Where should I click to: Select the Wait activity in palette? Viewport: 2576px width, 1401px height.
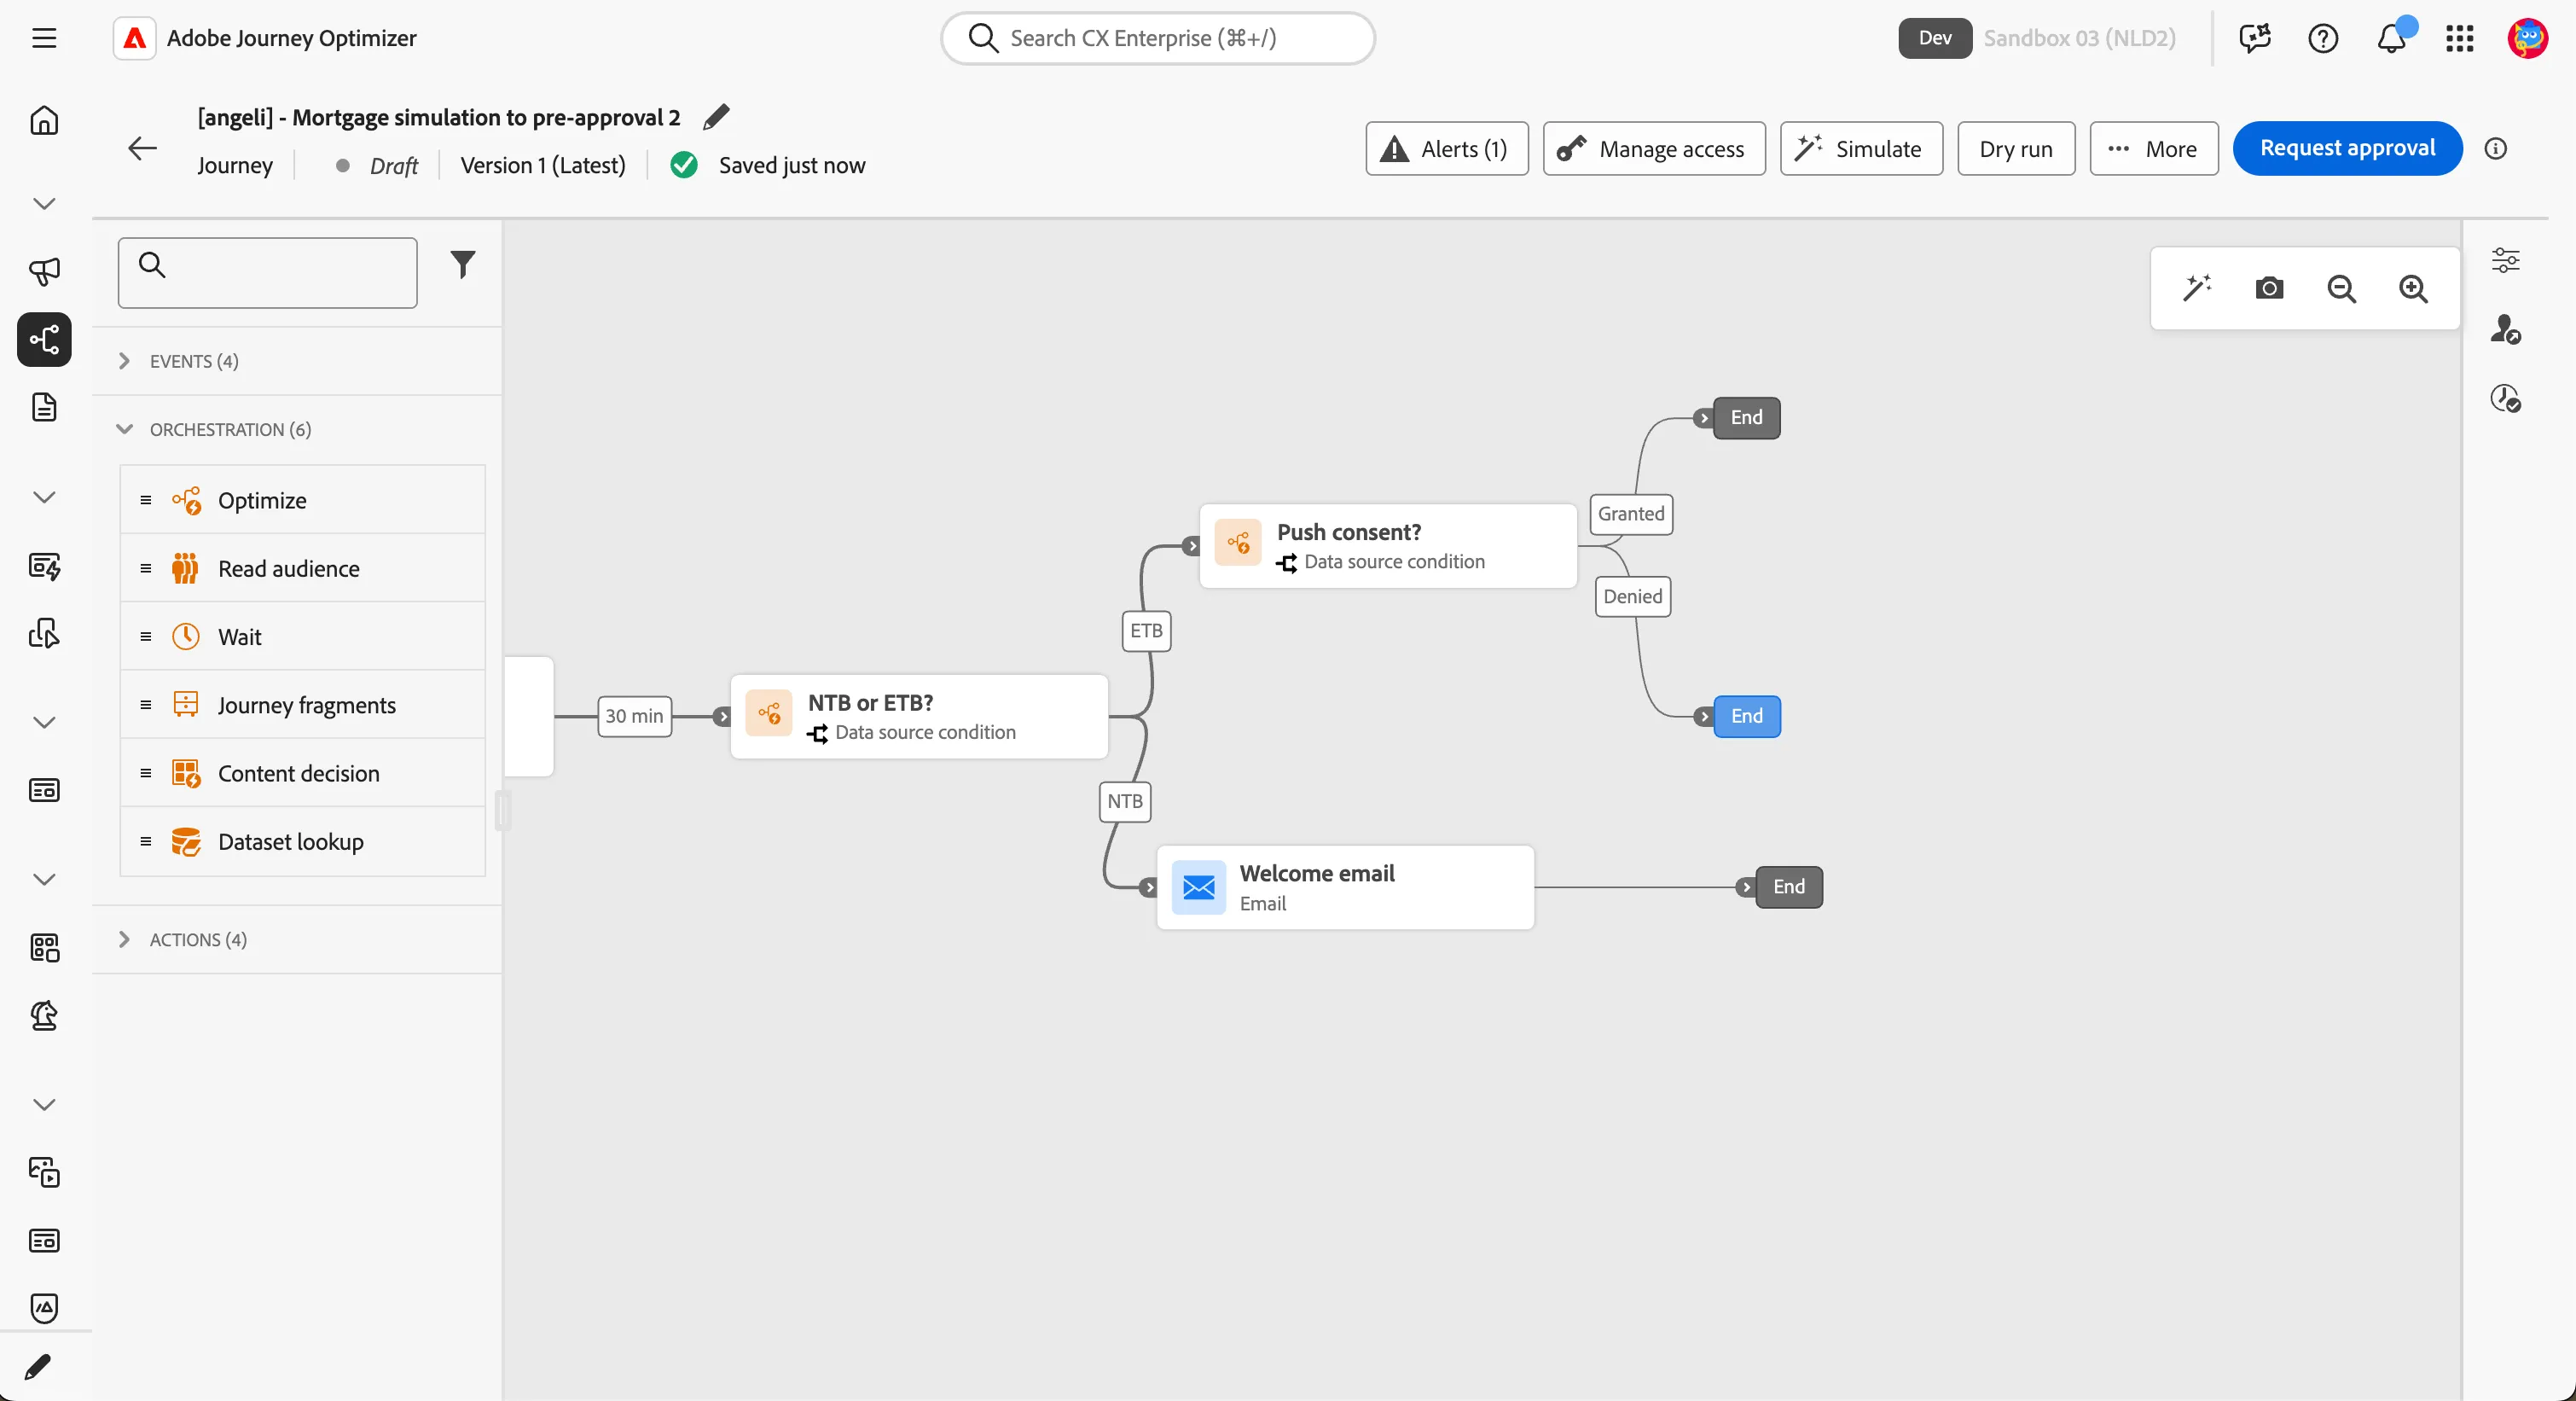[x=302, y=636]
